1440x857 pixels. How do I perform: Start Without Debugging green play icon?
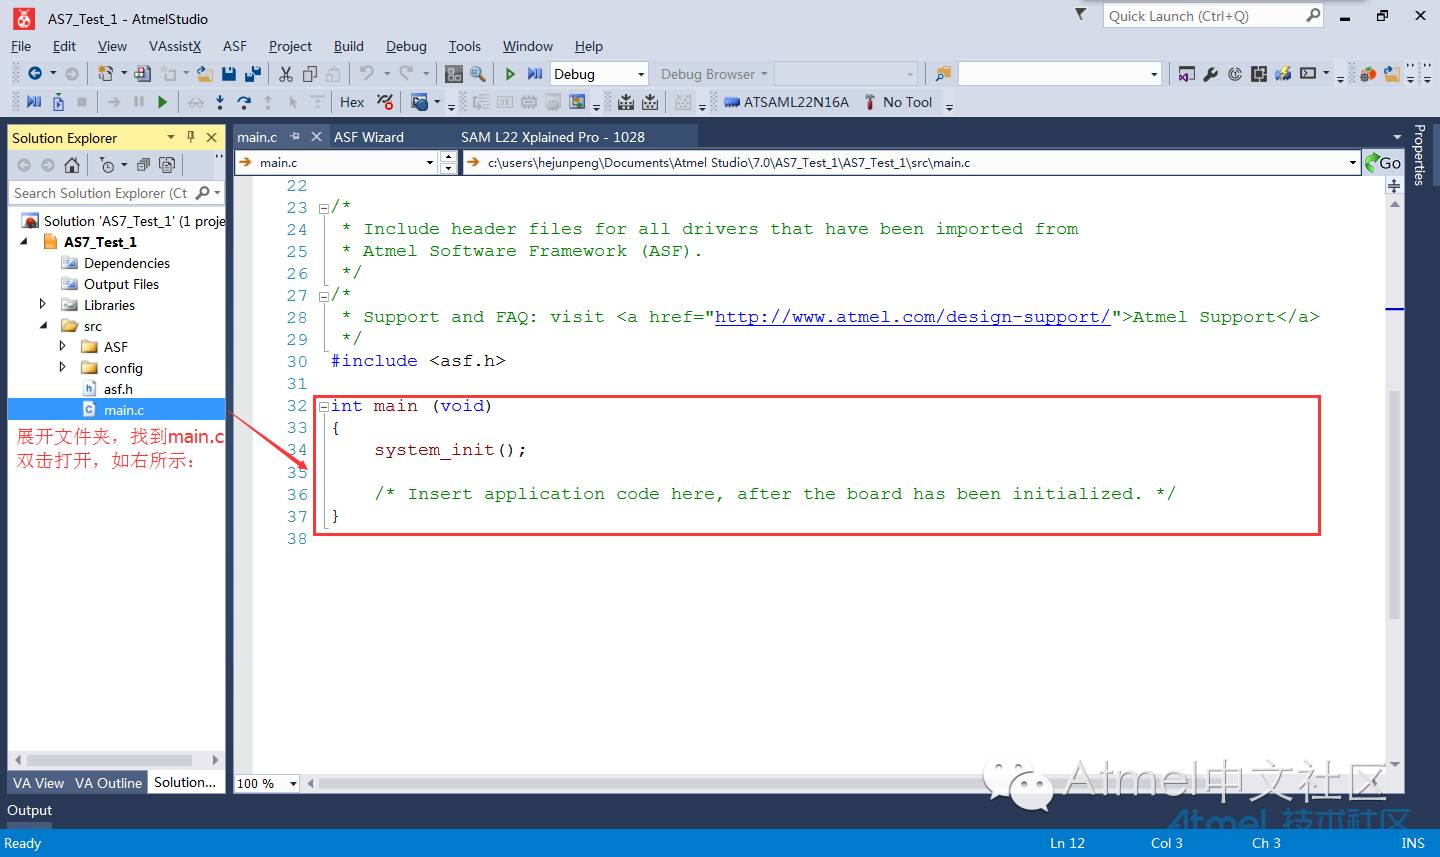click(510, 73)
